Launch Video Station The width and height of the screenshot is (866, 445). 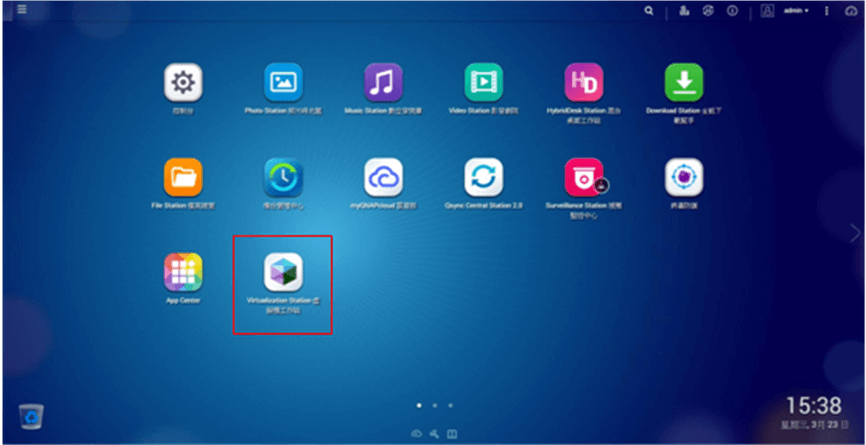[x=483, y=81]
